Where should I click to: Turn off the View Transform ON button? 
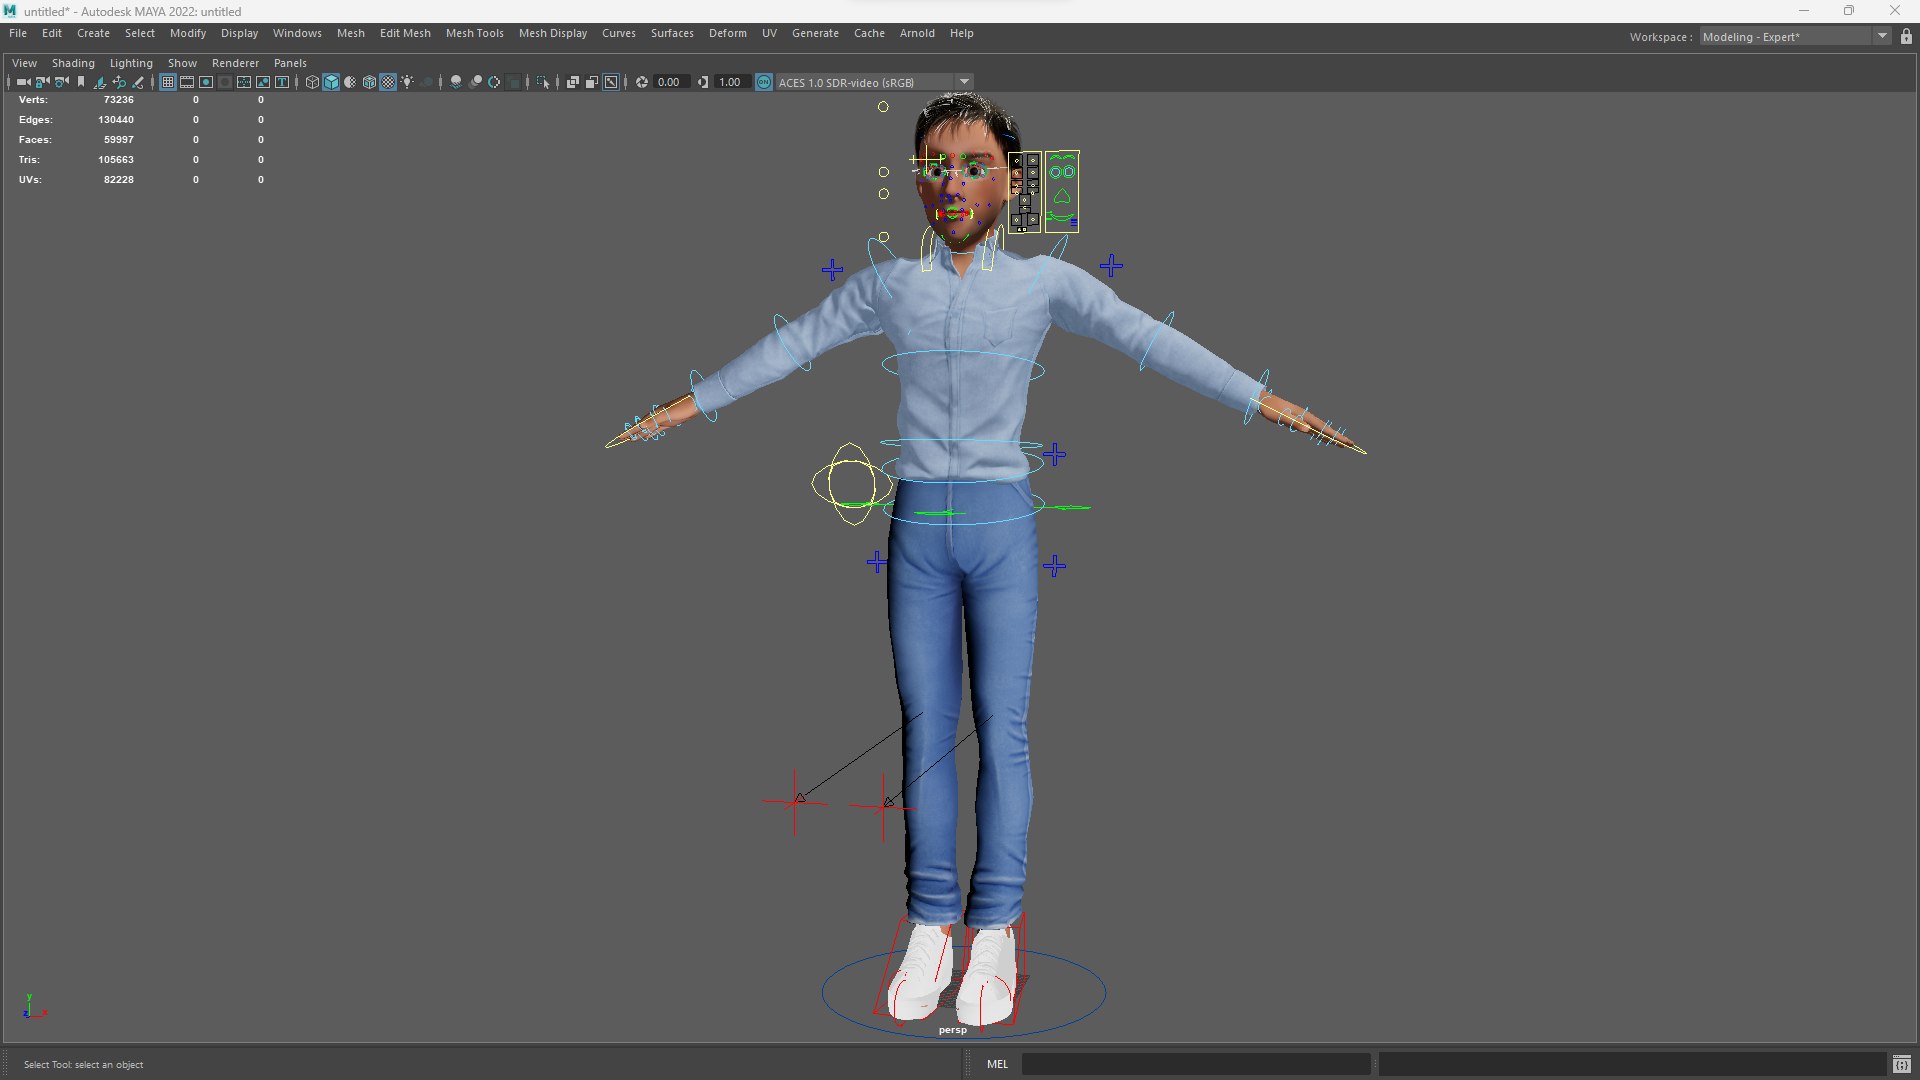764,82
